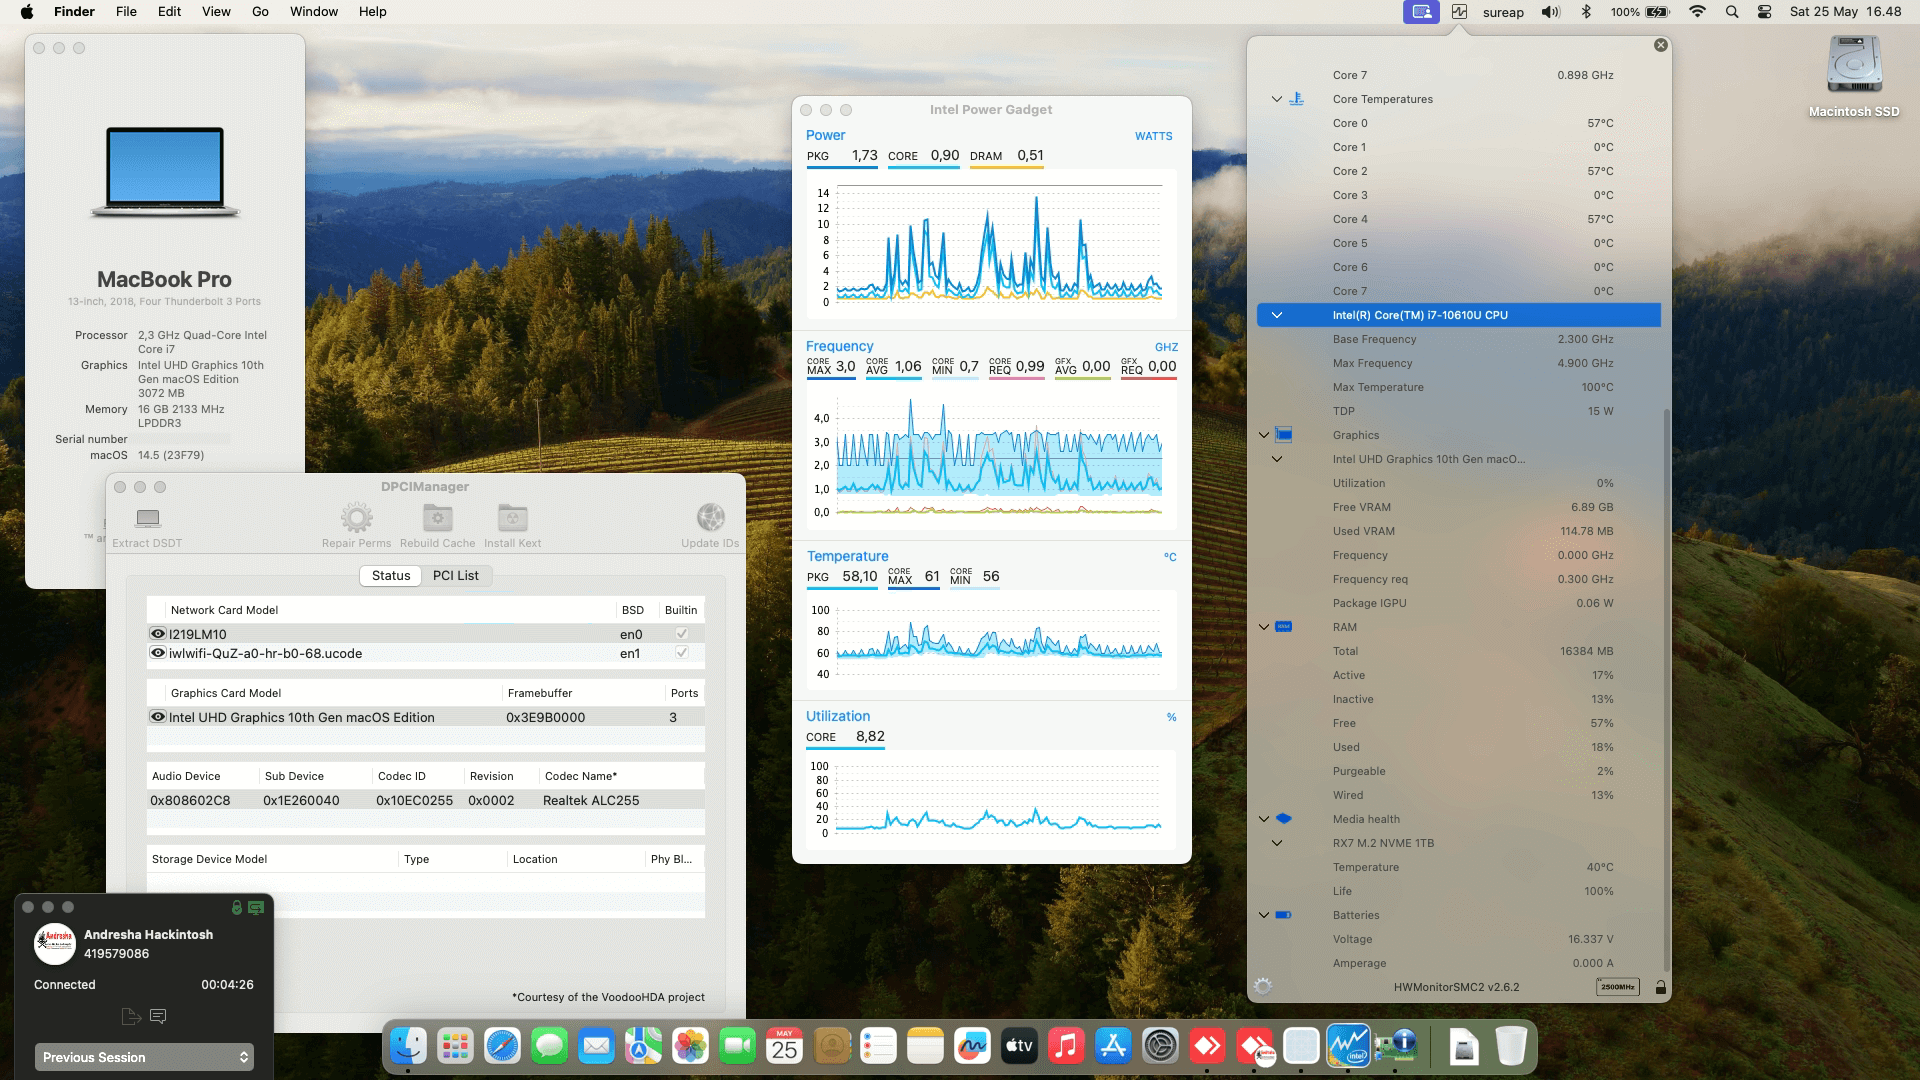Open Freeform from the Dock
This screenshot has width=1920, height=1080.
(x=972, y=1047)
